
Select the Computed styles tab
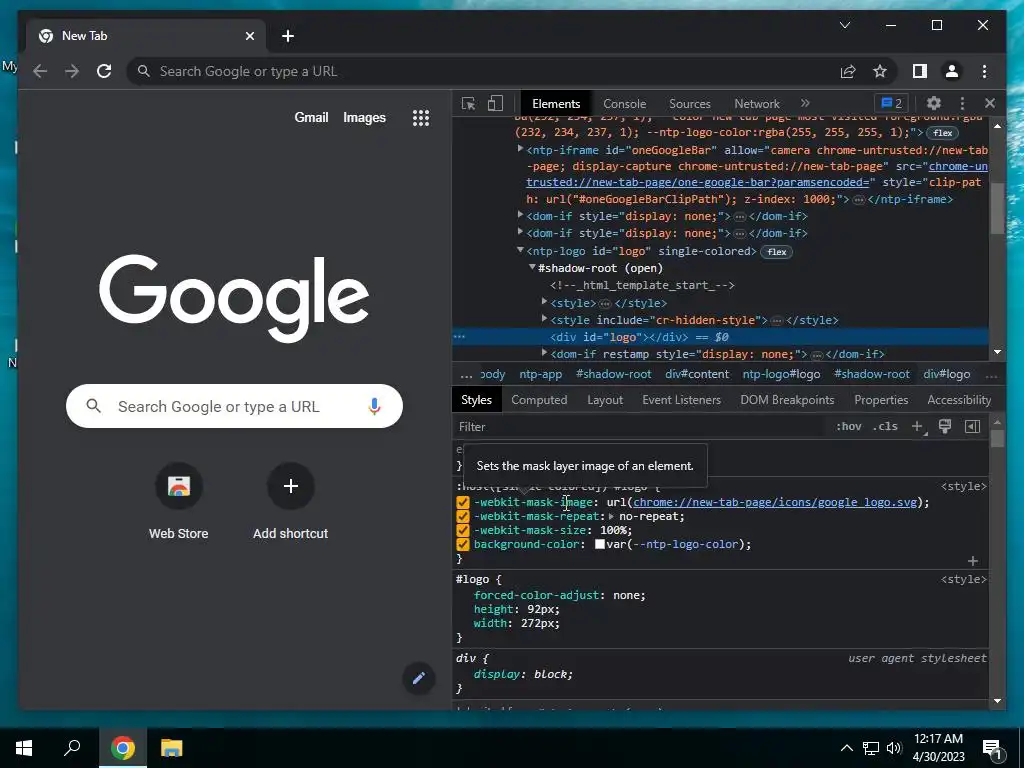point(539,400)
